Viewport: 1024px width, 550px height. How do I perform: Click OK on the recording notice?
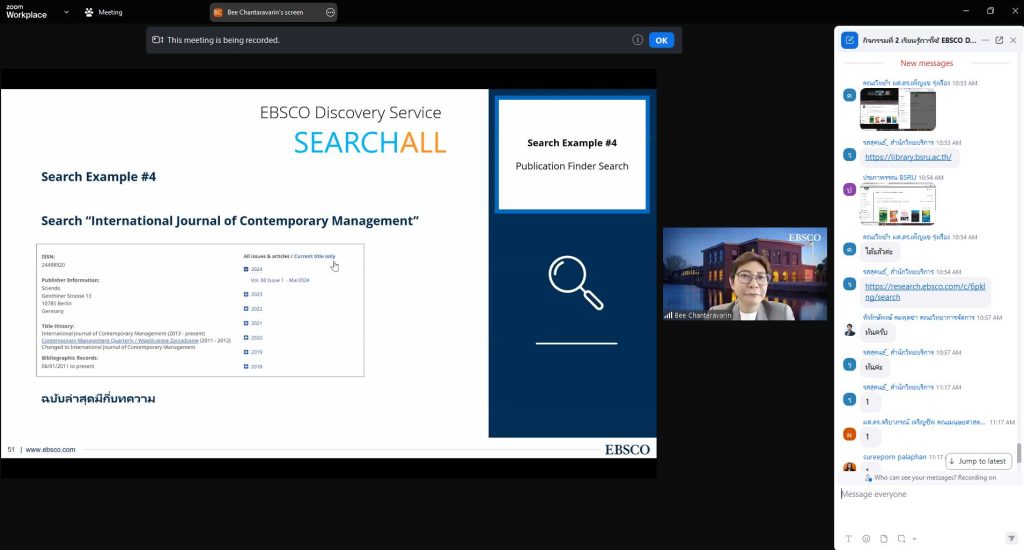[661, 40]
